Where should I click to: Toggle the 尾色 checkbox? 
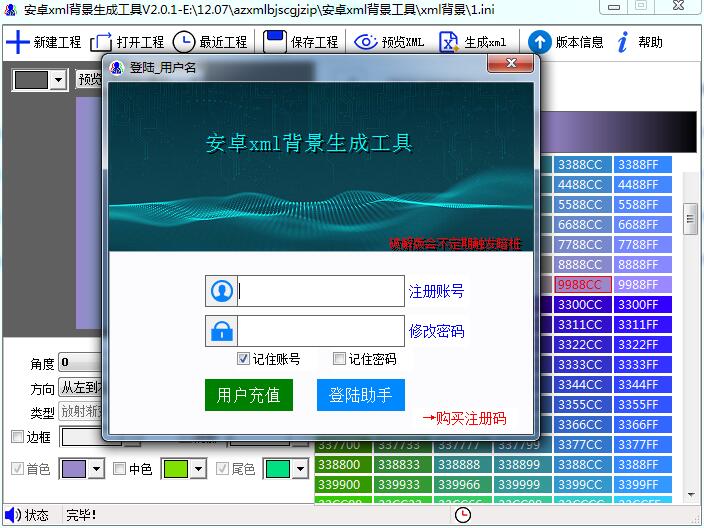tap(222, 469)
